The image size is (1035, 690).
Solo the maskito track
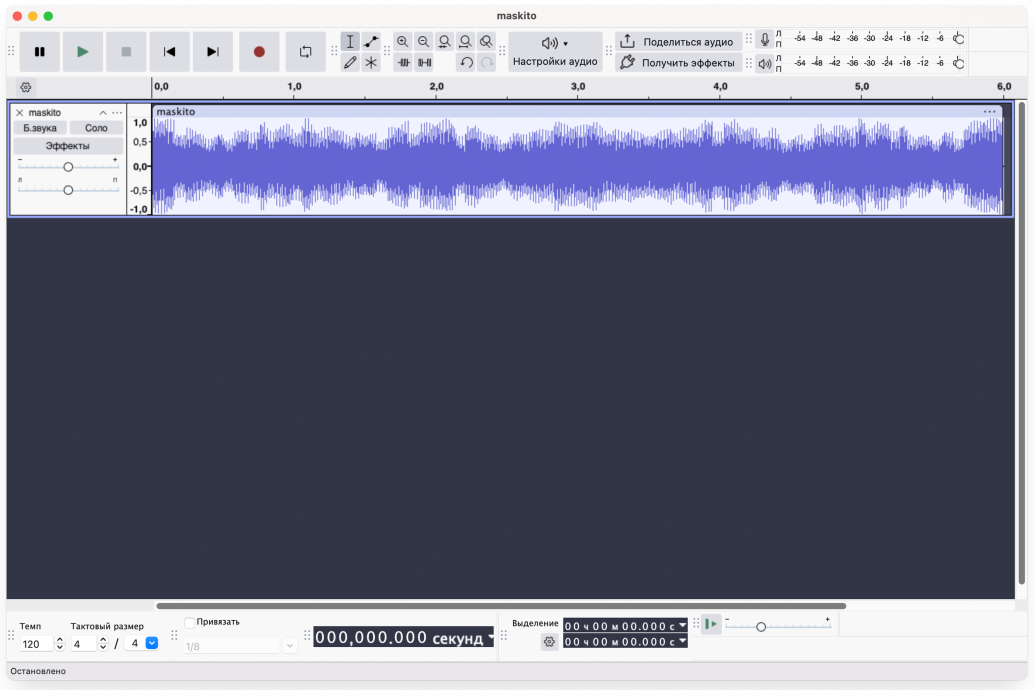click(96, 127)
